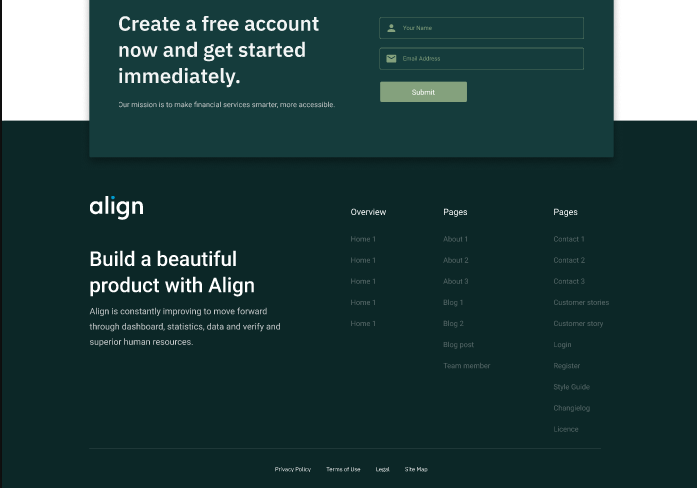The height and width of the screenshot is (488, 697).
Task: Click the Site Map link
Action: (416, 469)
